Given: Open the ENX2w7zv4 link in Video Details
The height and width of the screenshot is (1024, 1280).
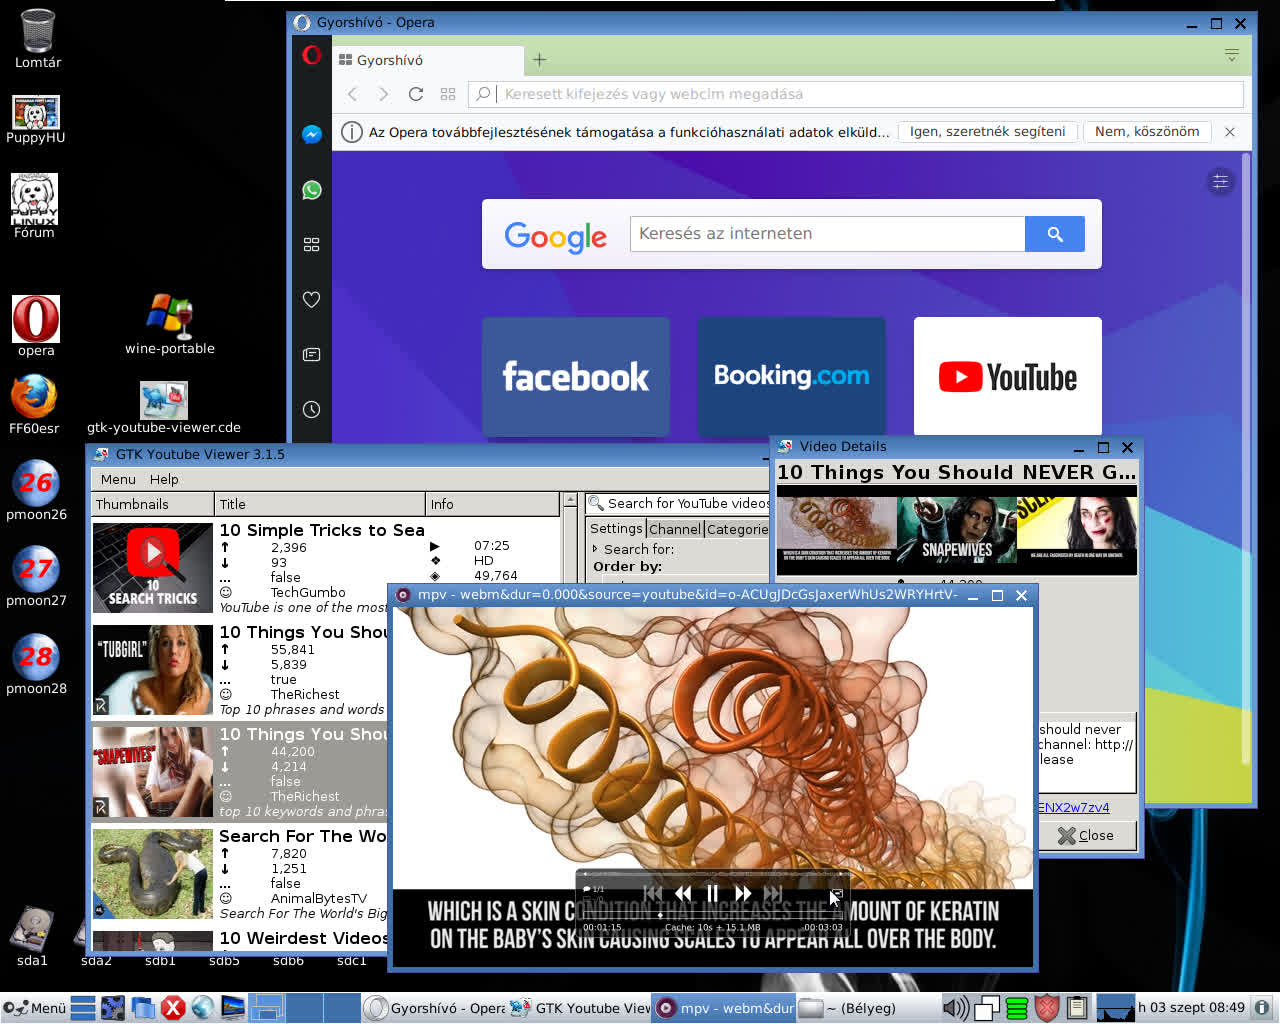Looking at the screenshot, I should coord(1074,807).
